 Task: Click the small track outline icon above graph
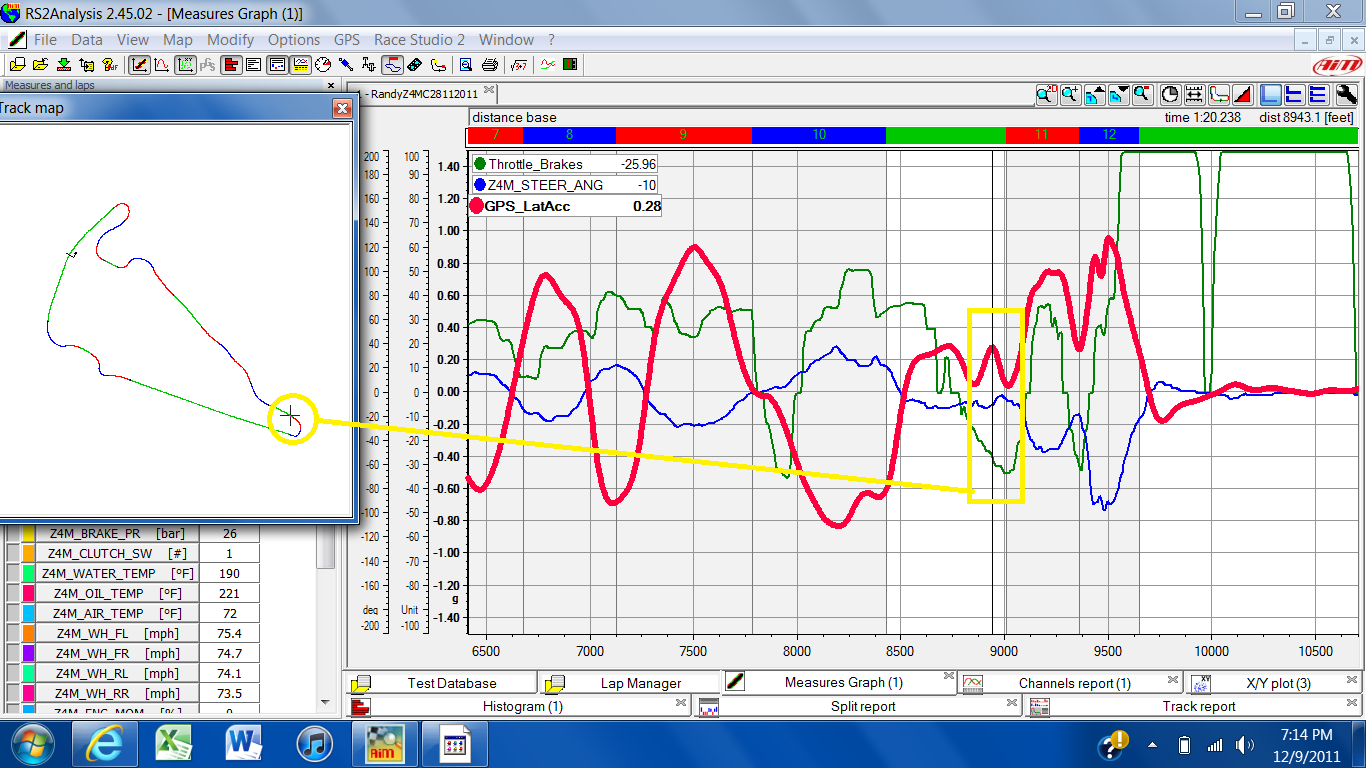pyautogui.click(x=1219, y=95)
